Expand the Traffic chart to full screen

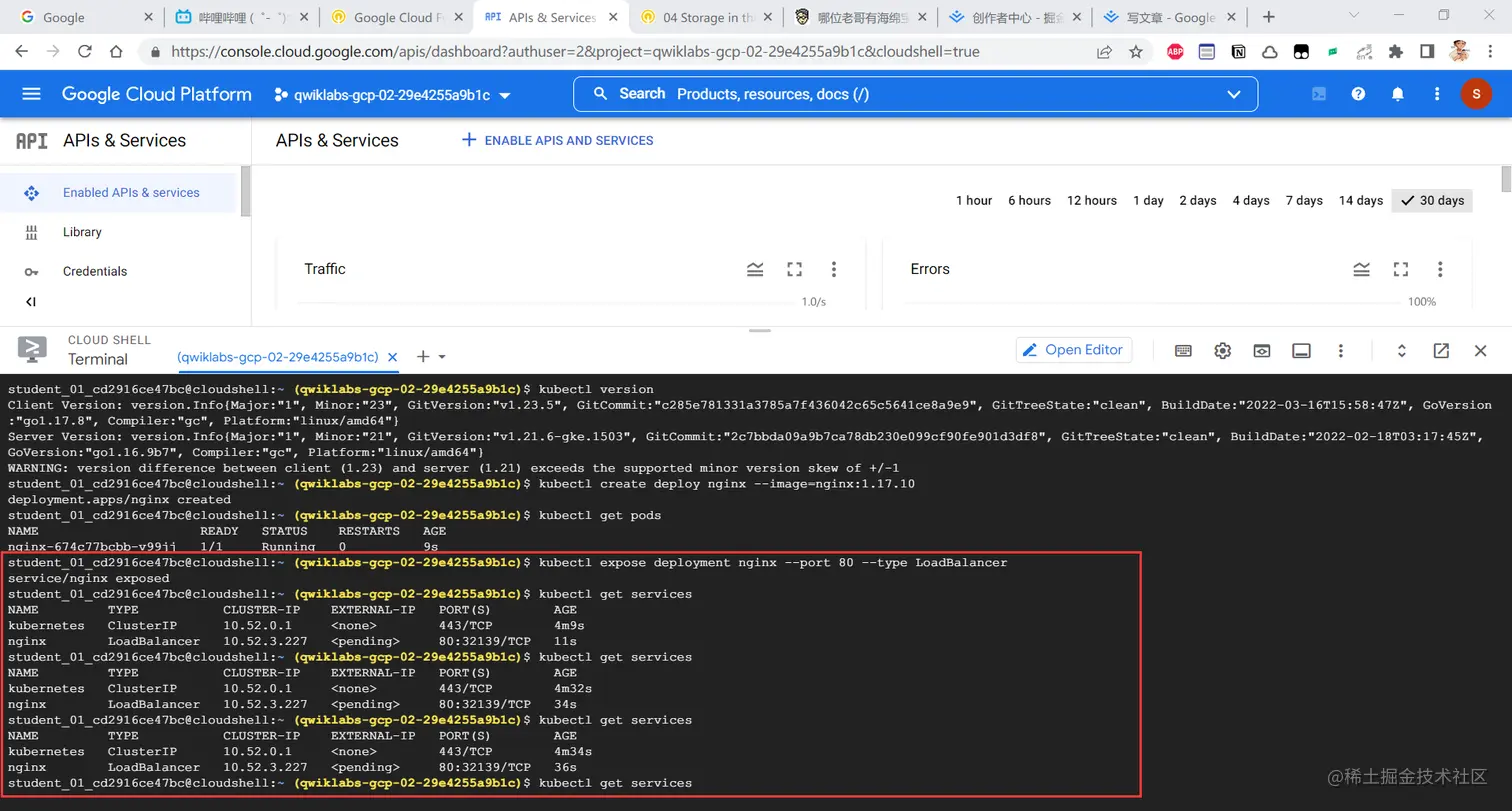(794, 269)
